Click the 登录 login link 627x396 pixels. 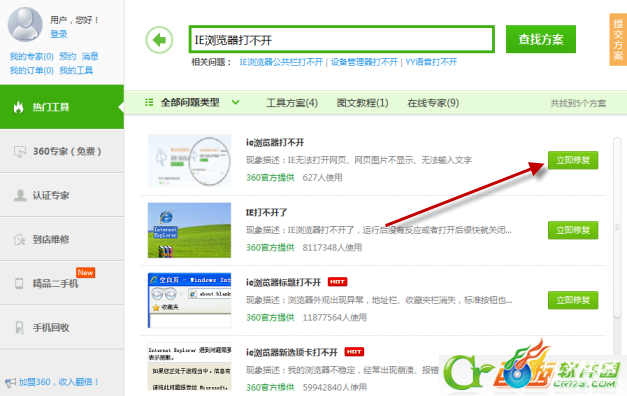58,34
